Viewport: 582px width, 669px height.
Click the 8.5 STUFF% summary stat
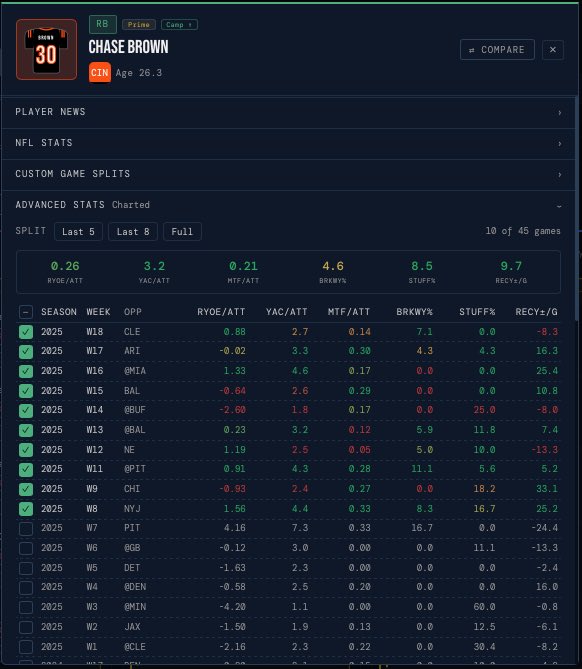(422, 272)
